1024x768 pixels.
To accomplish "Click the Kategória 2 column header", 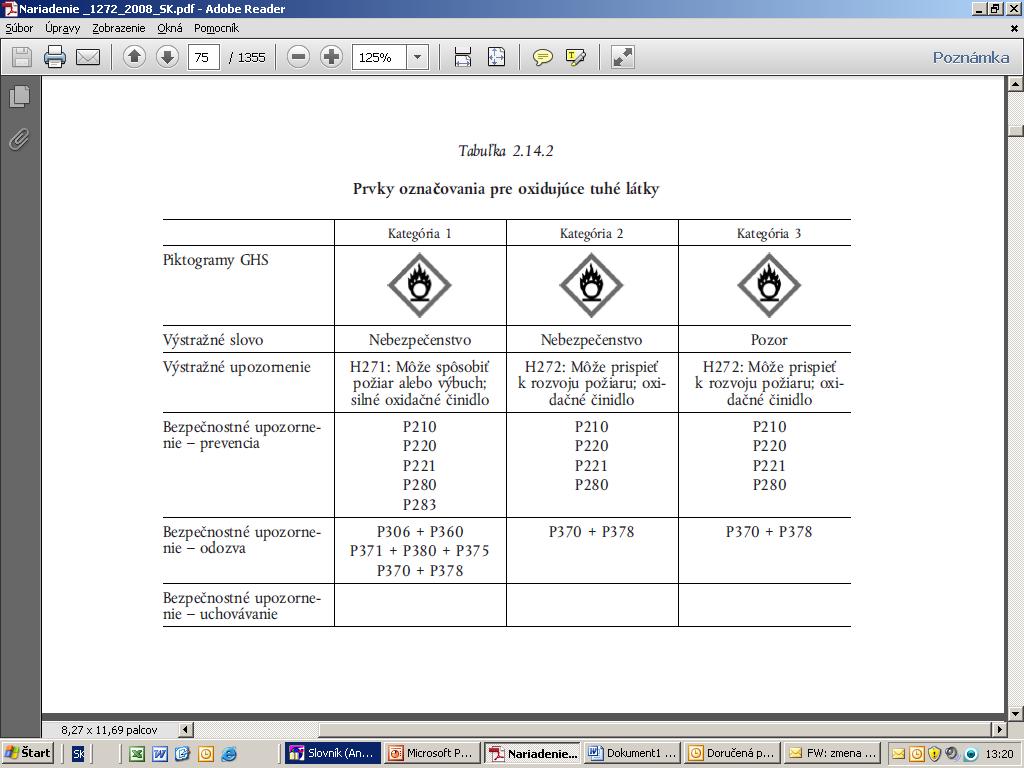I will click(x=592, y=234).
